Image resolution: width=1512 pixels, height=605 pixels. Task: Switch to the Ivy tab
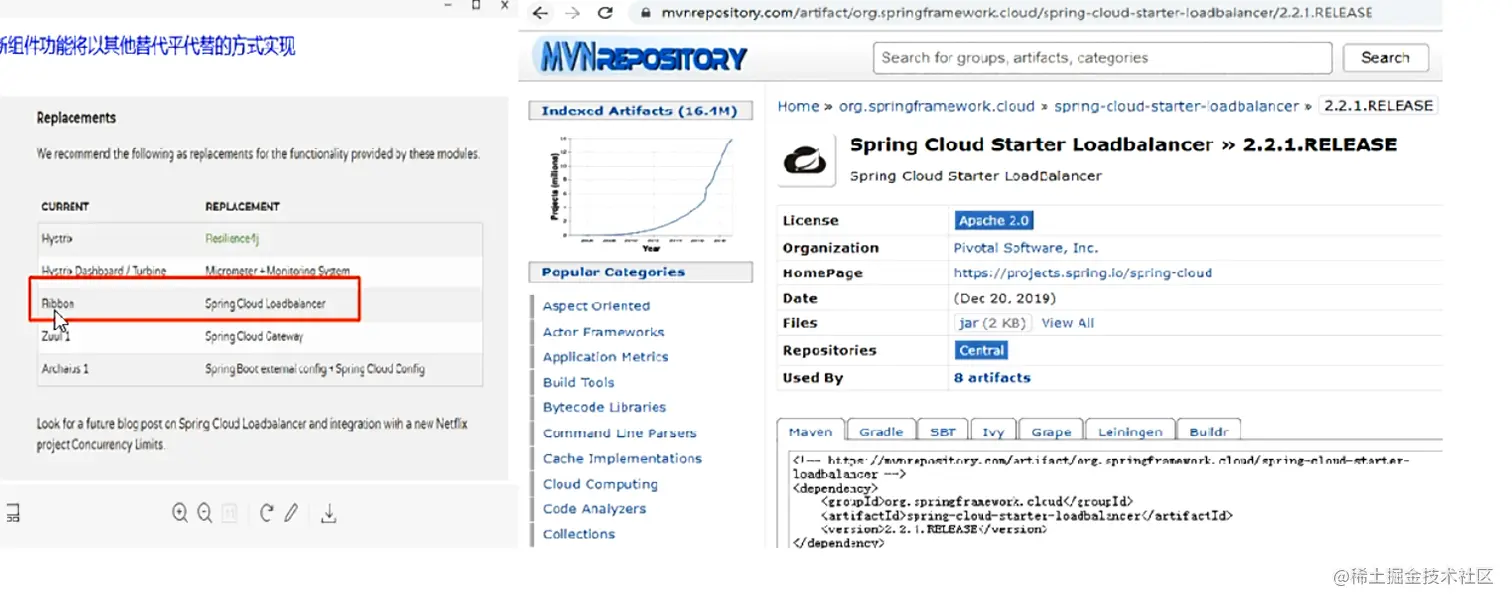coord(993,432)
